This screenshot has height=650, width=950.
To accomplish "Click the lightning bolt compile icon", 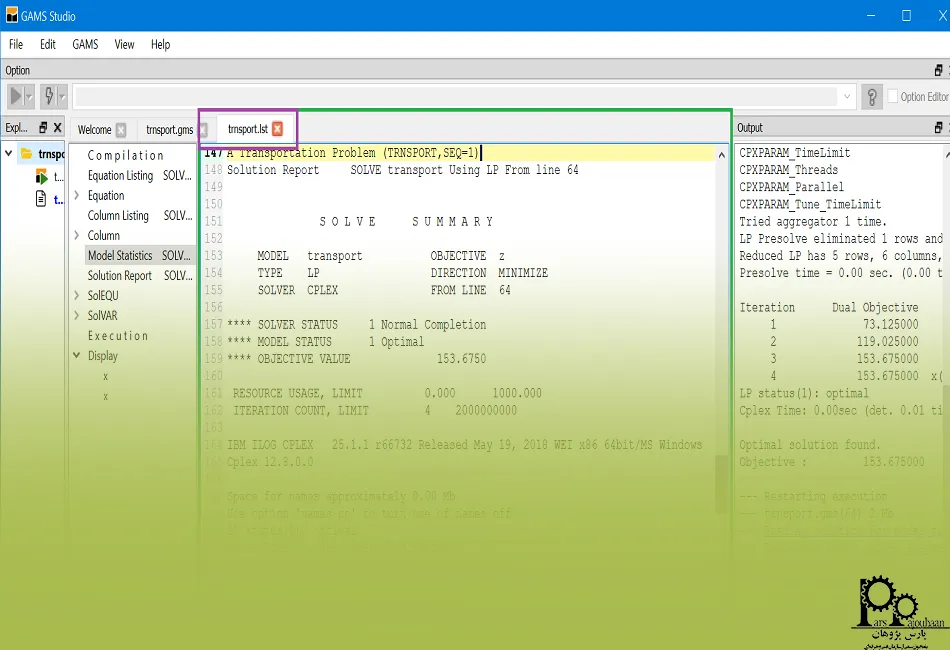I will click(49, 96).
